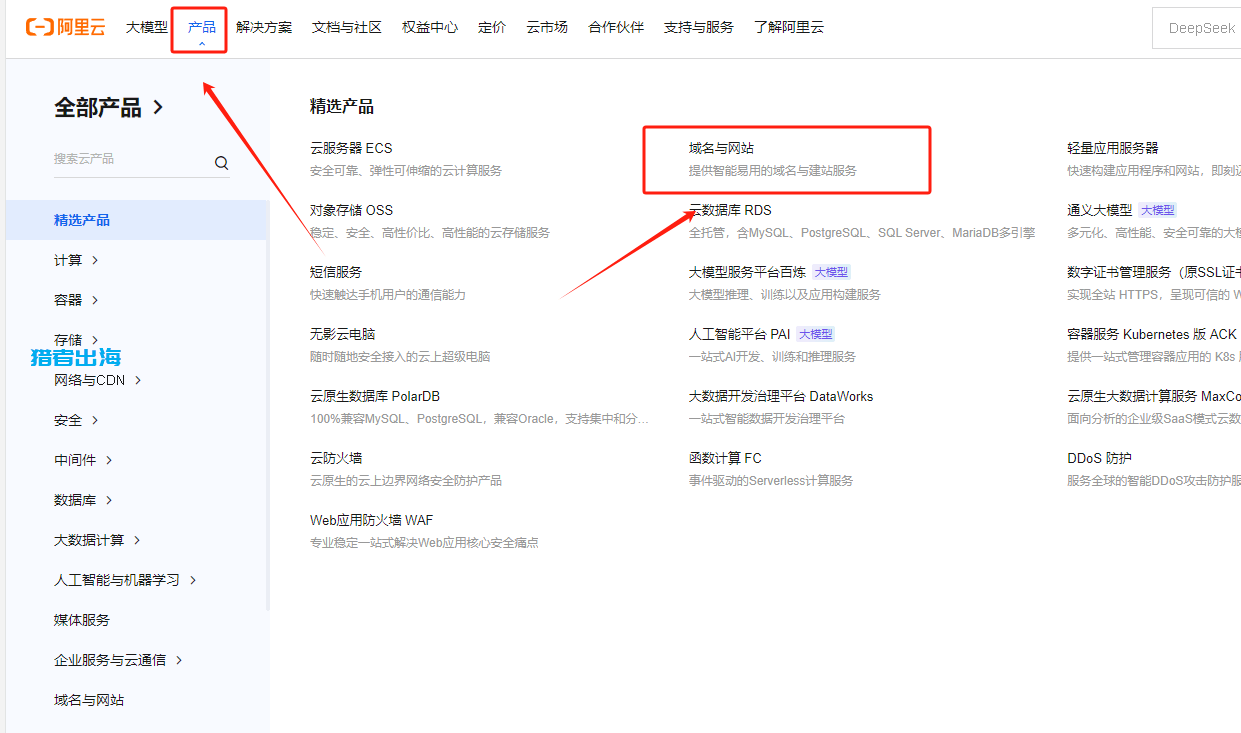Open 短信服务 product link
This screenshot has width=1241, height=733.
(x=336, y=272)
